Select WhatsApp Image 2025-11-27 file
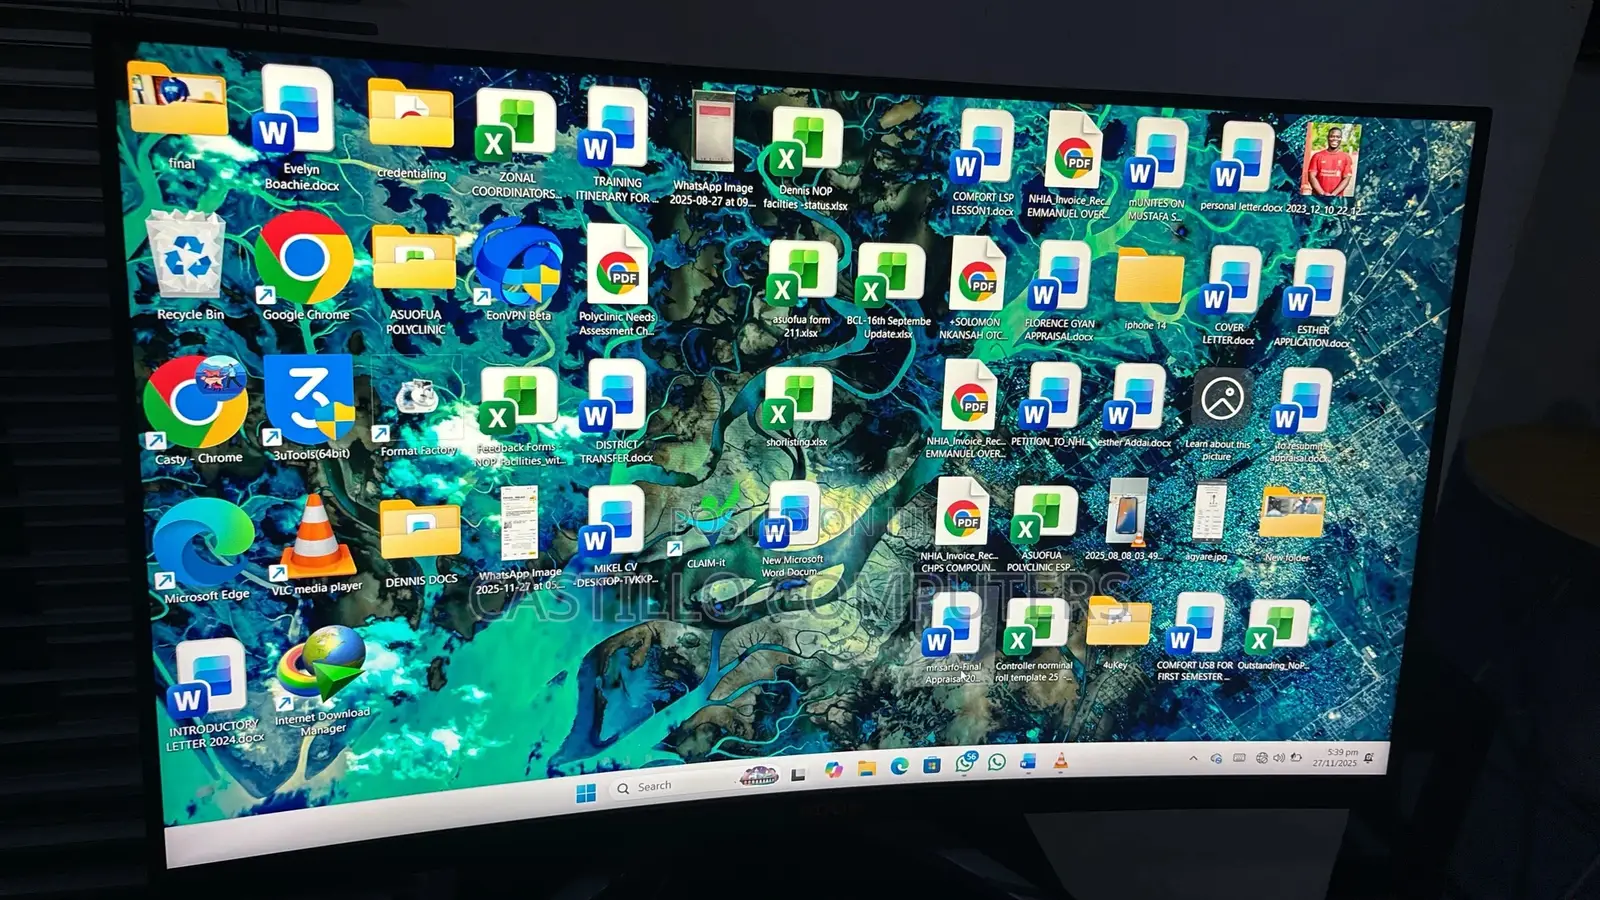 (519, 540)
